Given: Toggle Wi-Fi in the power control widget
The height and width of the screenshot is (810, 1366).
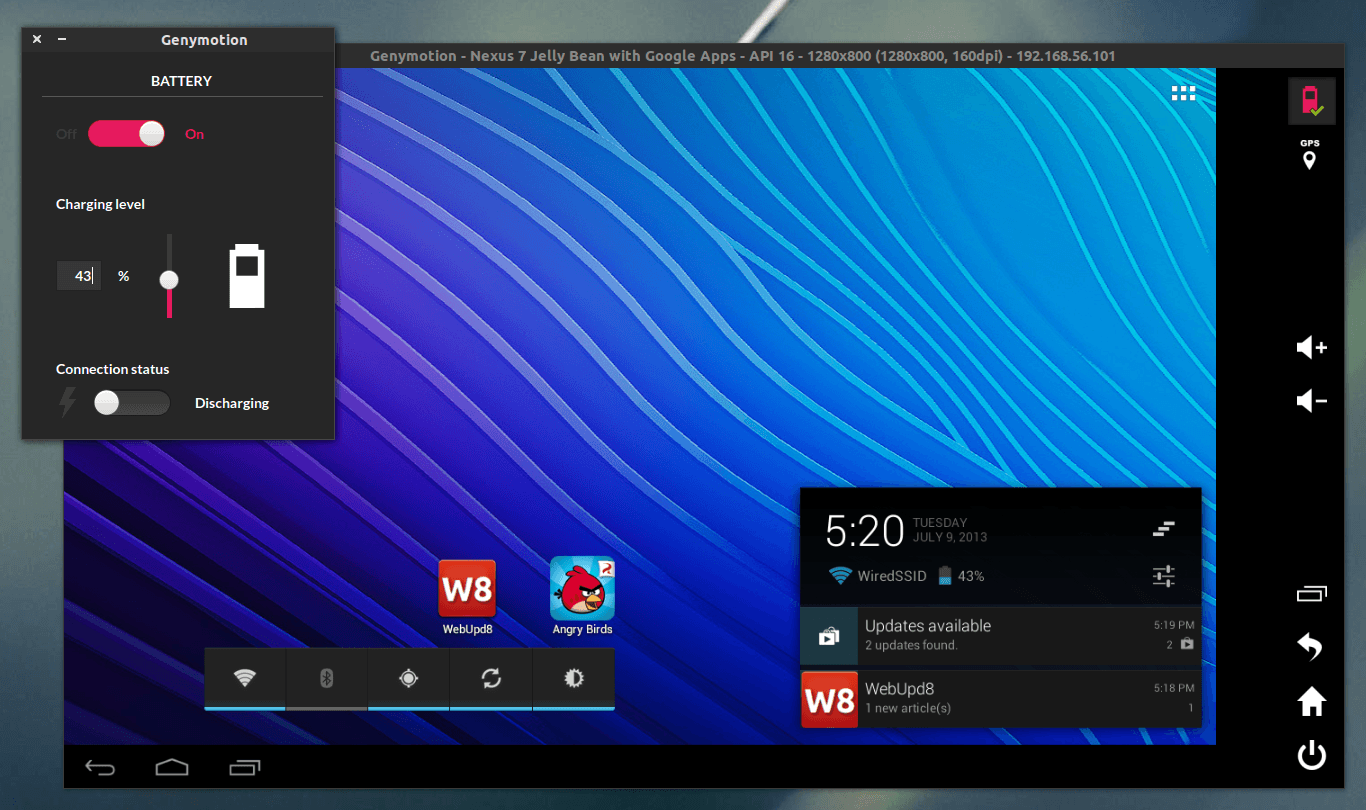Looking at the screenshot, I should pyautogui.click(x=245, y=678).
